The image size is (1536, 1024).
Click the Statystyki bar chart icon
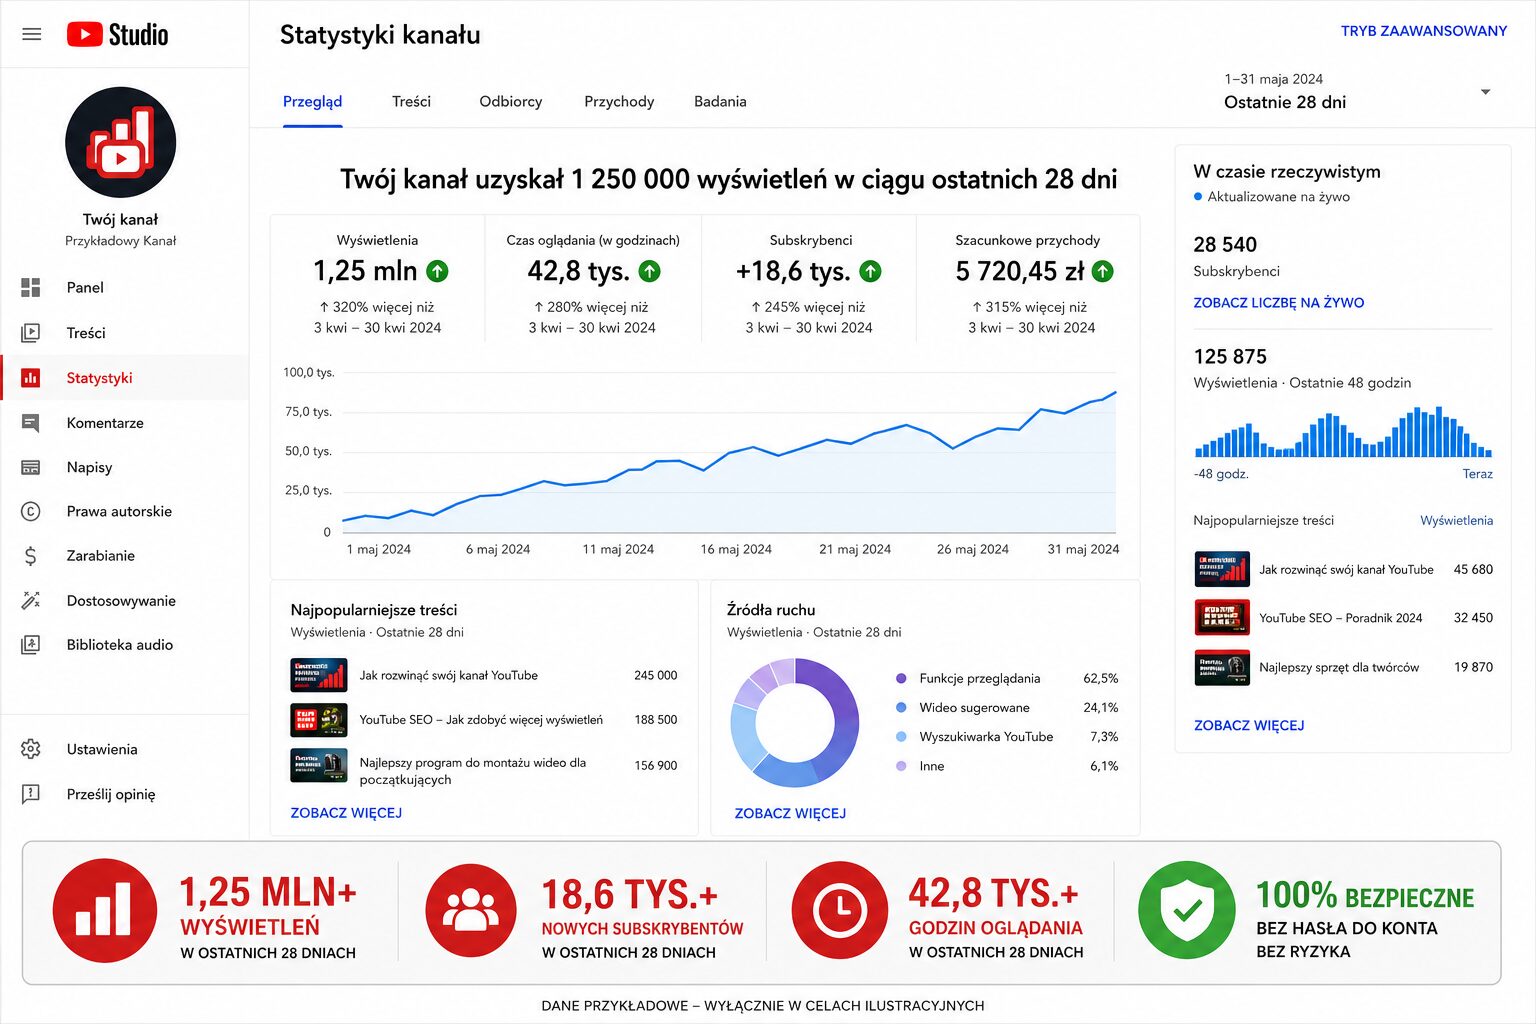pos(31,377)
